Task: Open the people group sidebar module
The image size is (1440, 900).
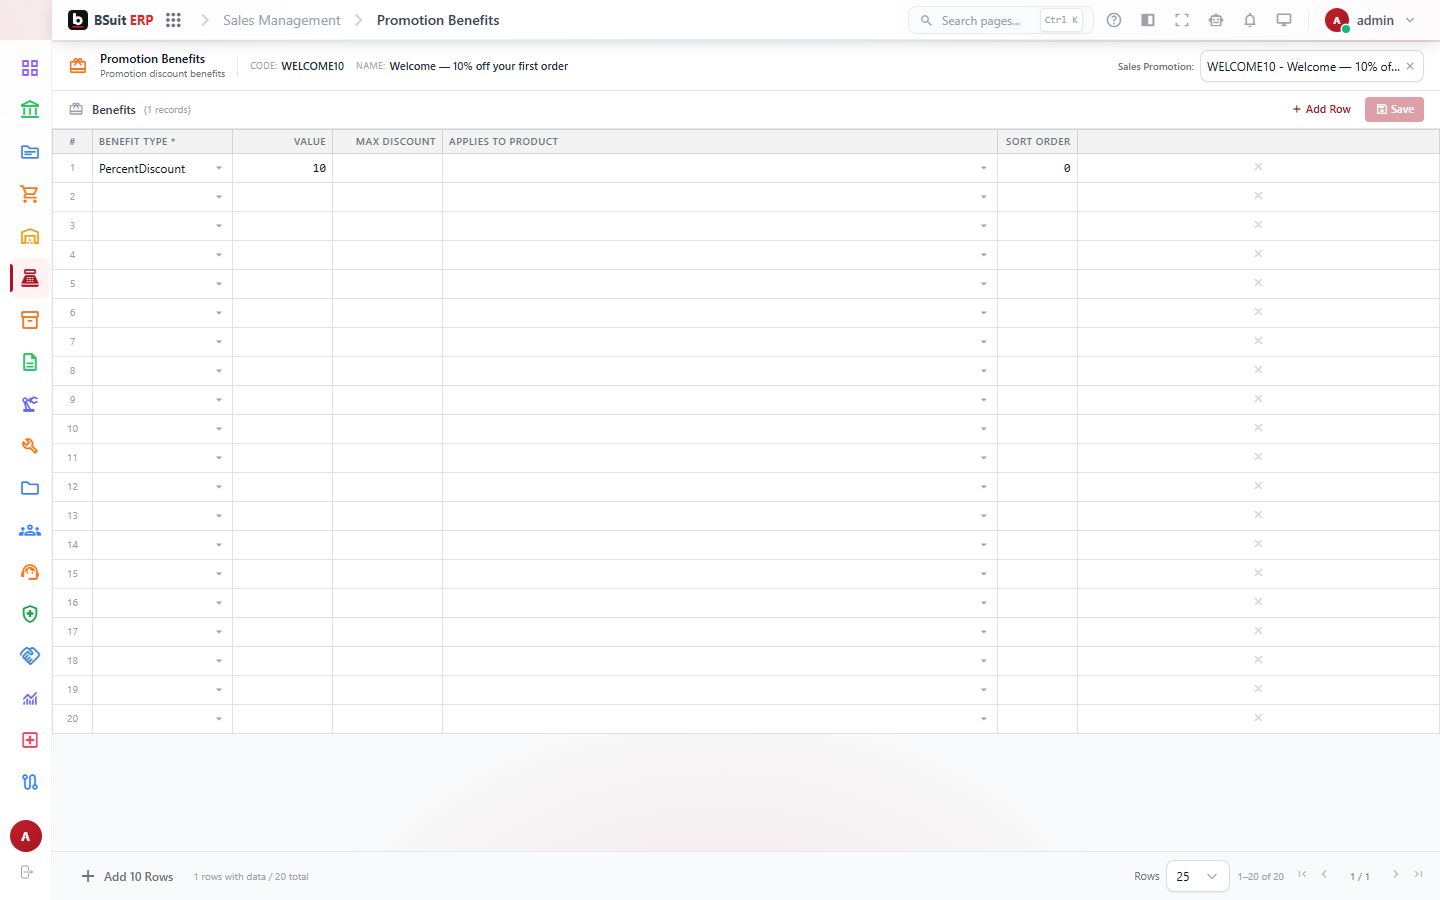Action: tap(30, 530)
